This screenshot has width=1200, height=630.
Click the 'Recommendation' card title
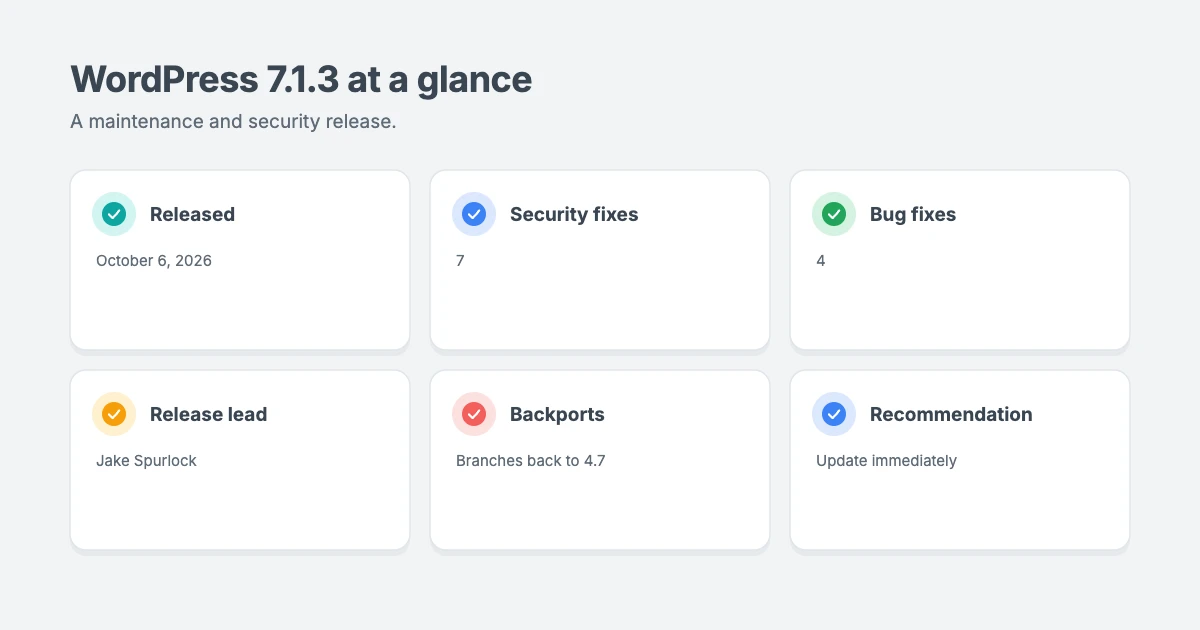pos(951,414)
